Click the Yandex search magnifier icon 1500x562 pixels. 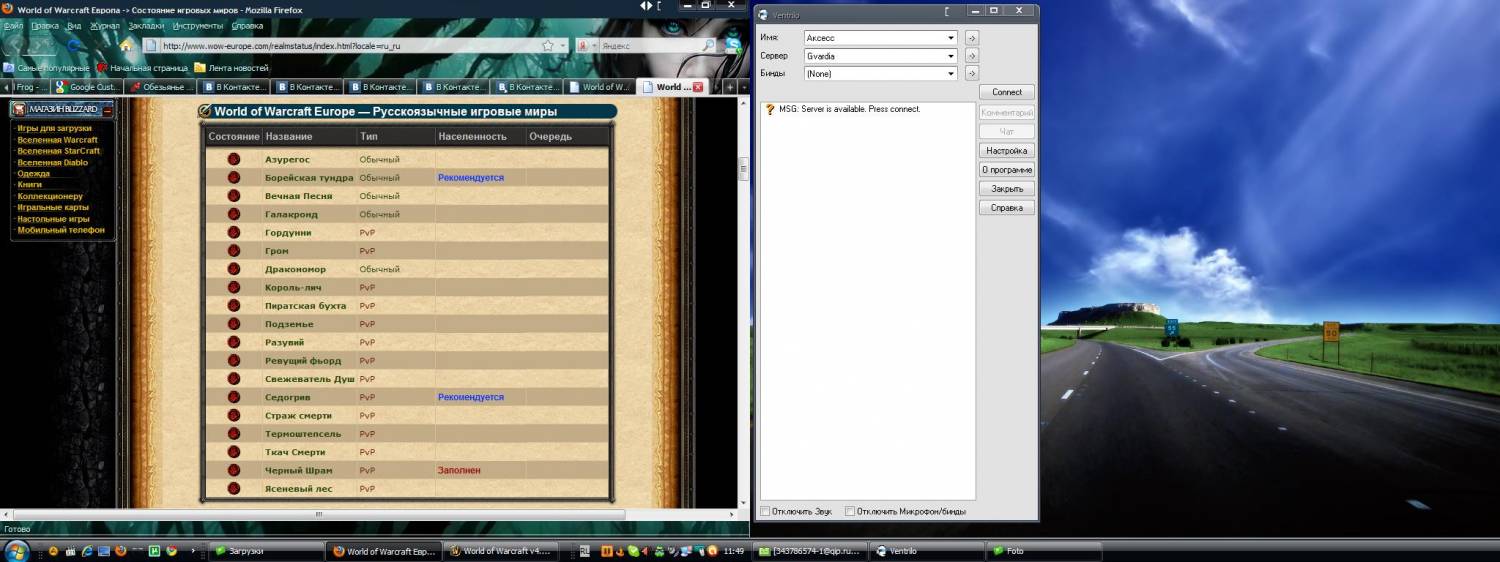point(708,45)
